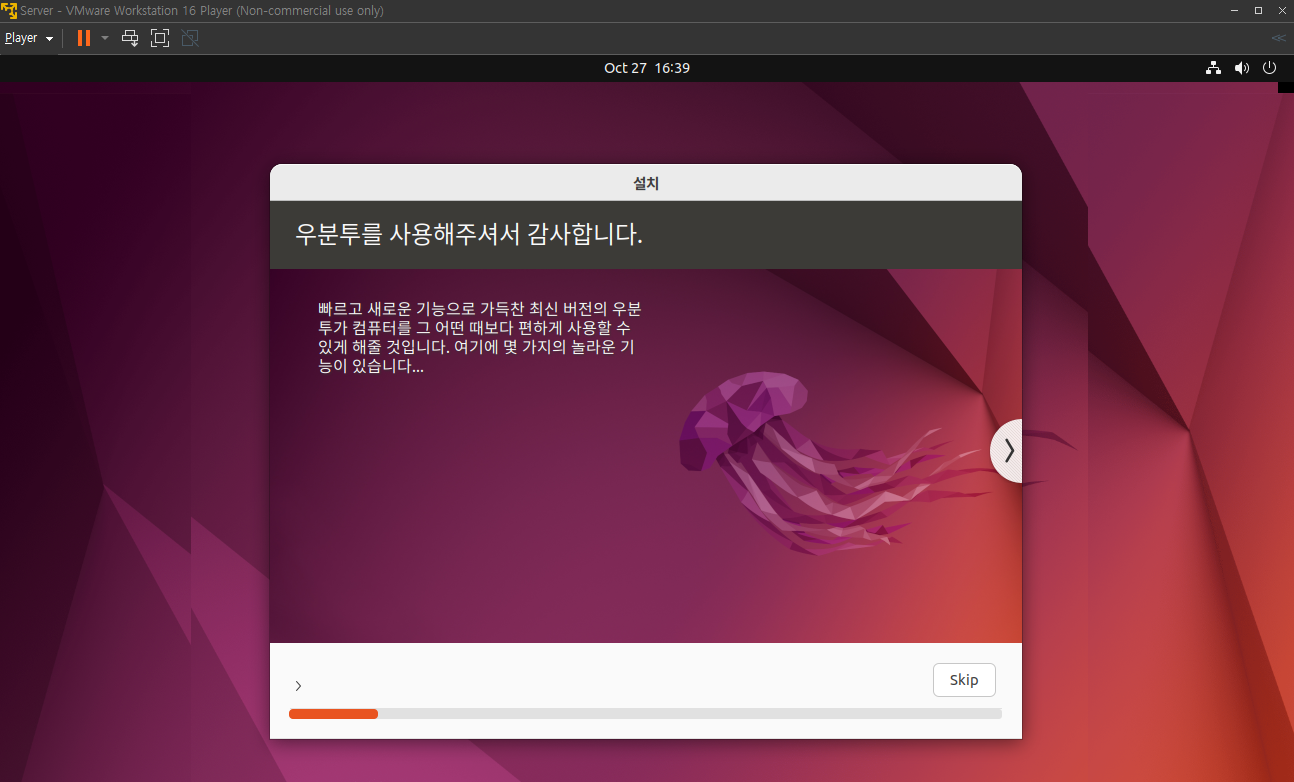
Task: Send Ctrl+Alt+Del to the virtual machine
Action: (130, 38)
